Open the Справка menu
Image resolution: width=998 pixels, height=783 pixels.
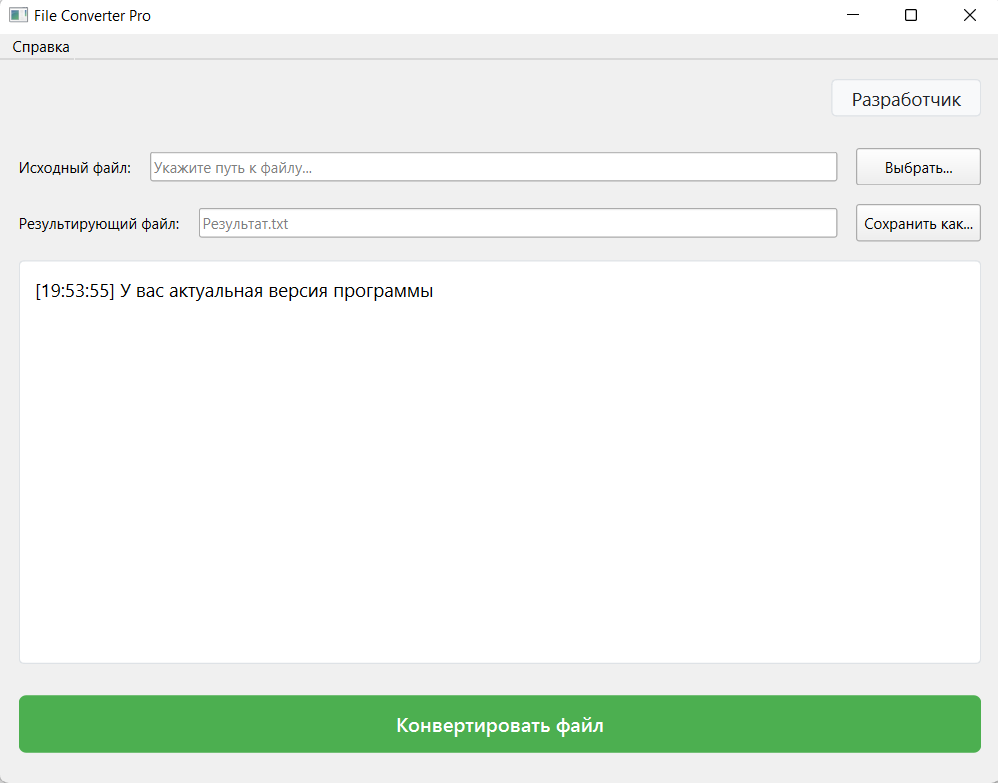(41, 47)
